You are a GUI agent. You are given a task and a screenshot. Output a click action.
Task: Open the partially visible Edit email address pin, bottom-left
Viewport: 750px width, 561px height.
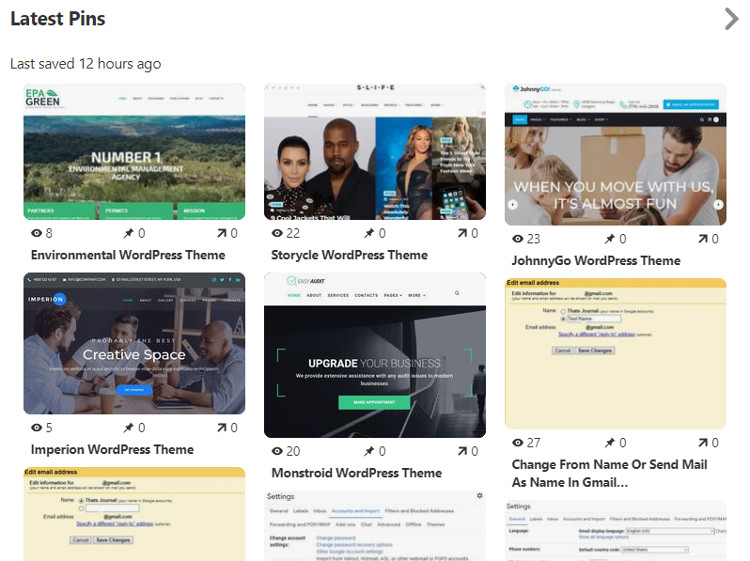(x=134, y=514)
